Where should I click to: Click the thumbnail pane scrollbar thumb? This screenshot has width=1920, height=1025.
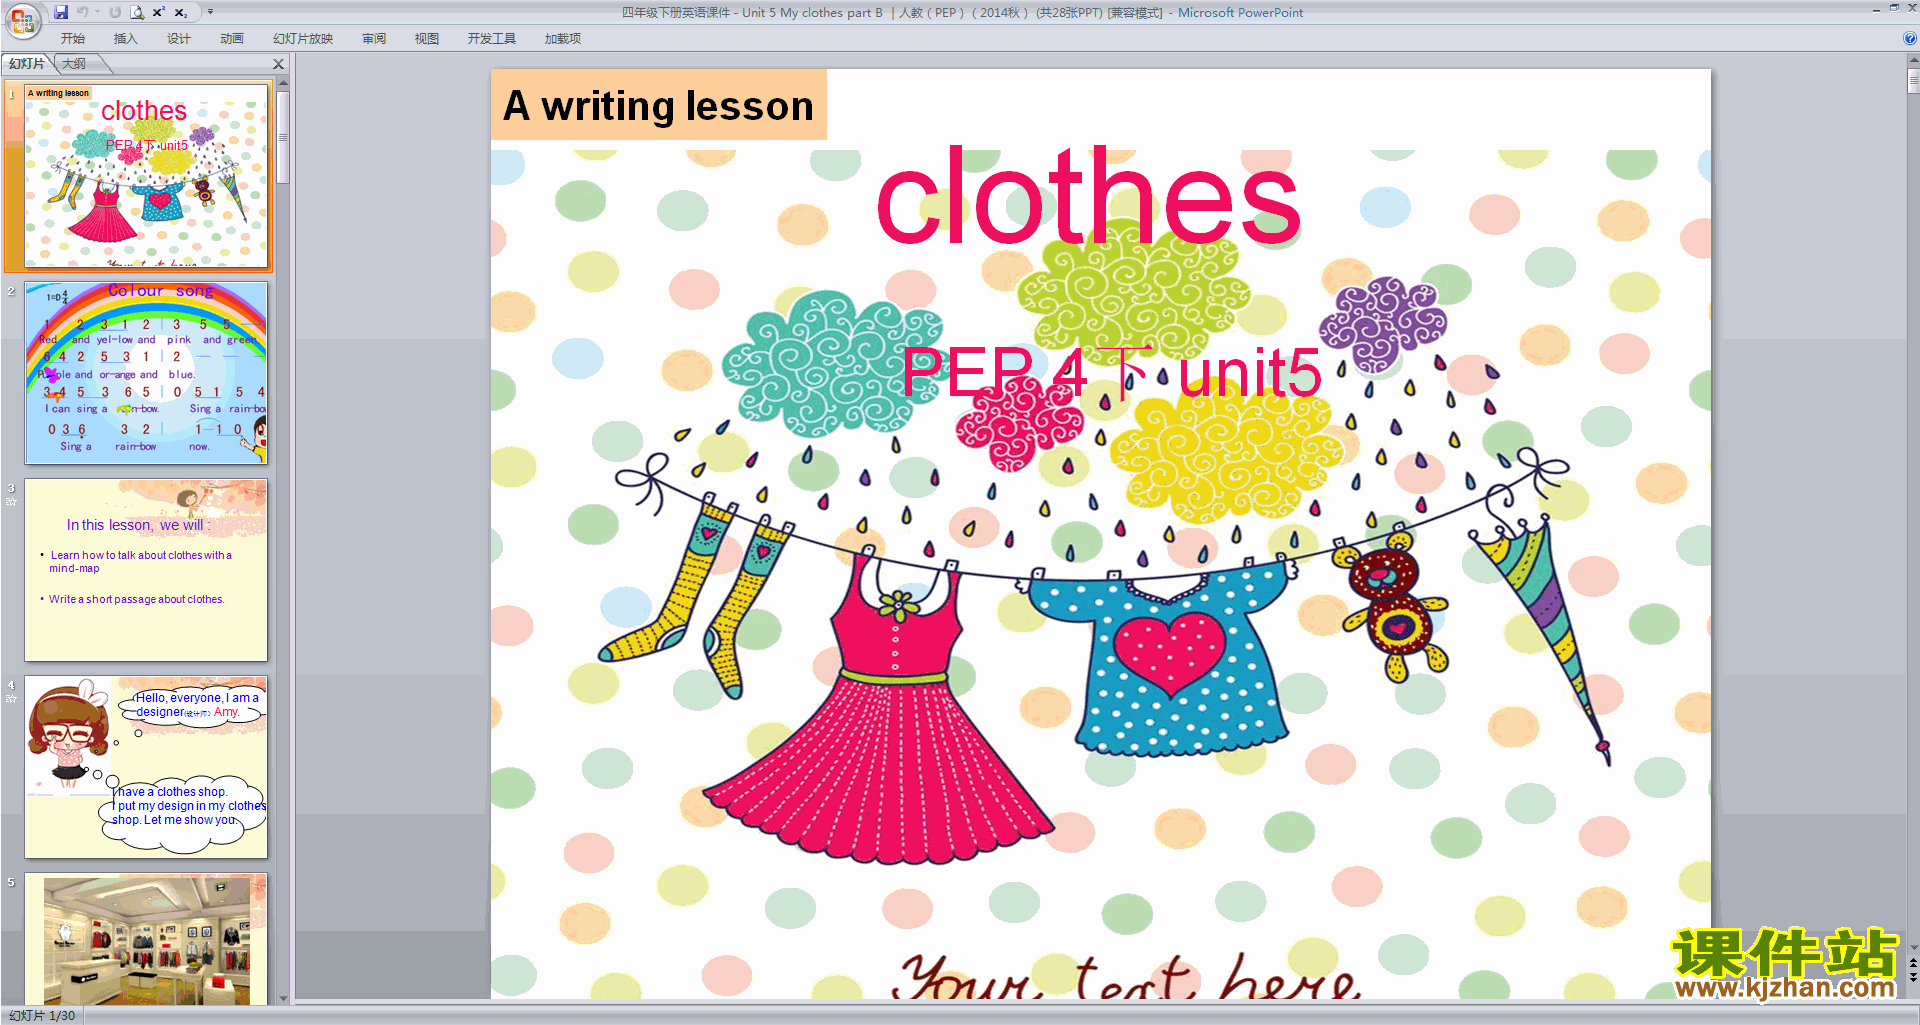click(283, 138)
